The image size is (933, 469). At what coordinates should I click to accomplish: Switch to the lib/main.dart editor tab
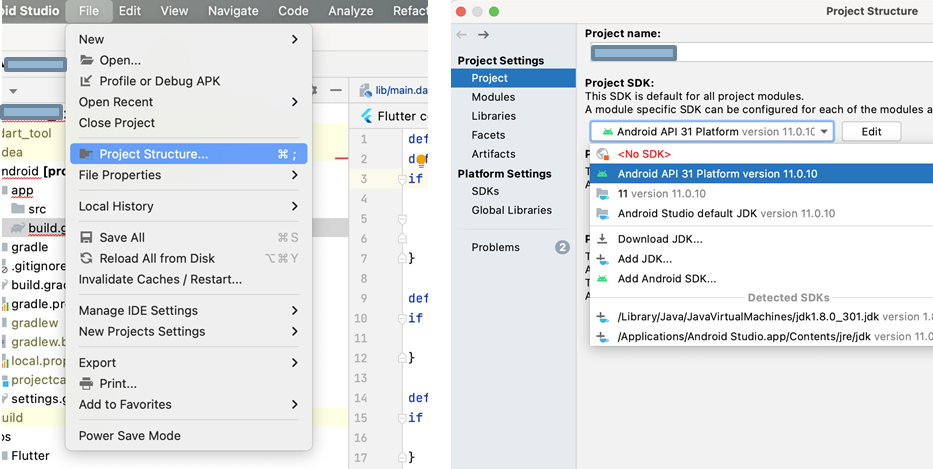pos(393,90)
